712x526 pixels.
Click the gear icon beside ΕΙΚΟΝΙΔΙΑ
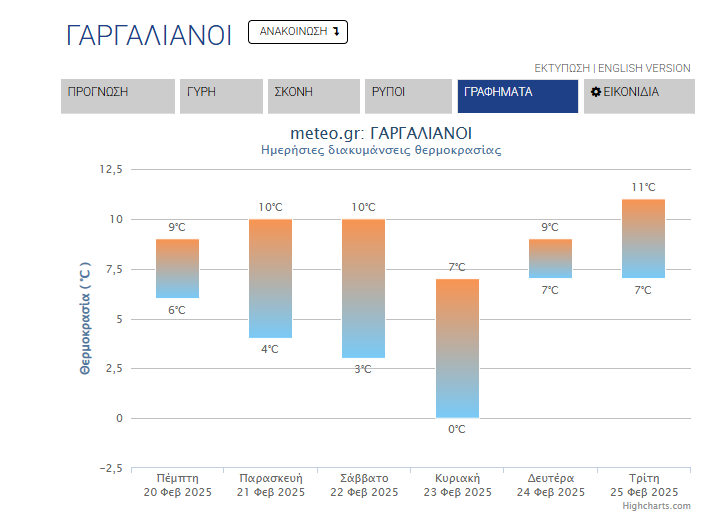(x=595, y=92)
